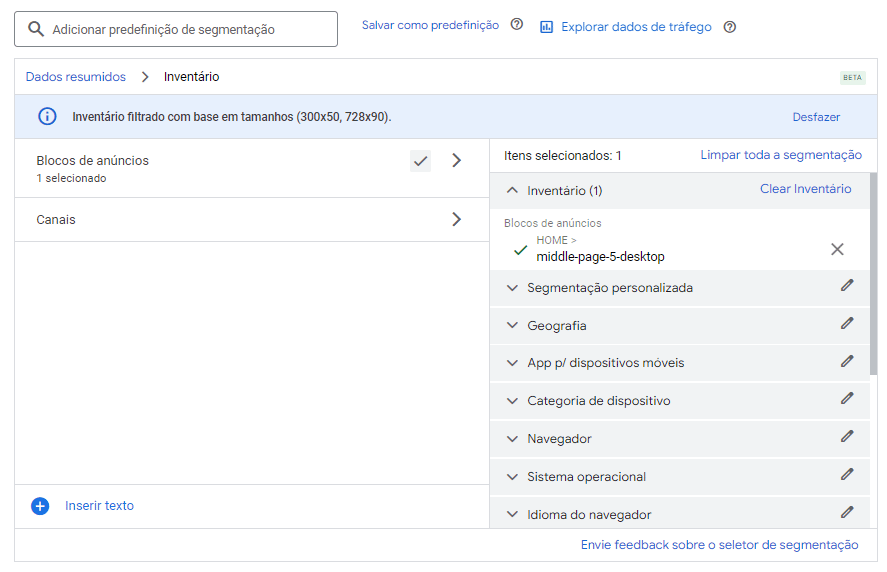Collapse the Inventário (1) section
887x572 pixels.
(x=512, y=191)
